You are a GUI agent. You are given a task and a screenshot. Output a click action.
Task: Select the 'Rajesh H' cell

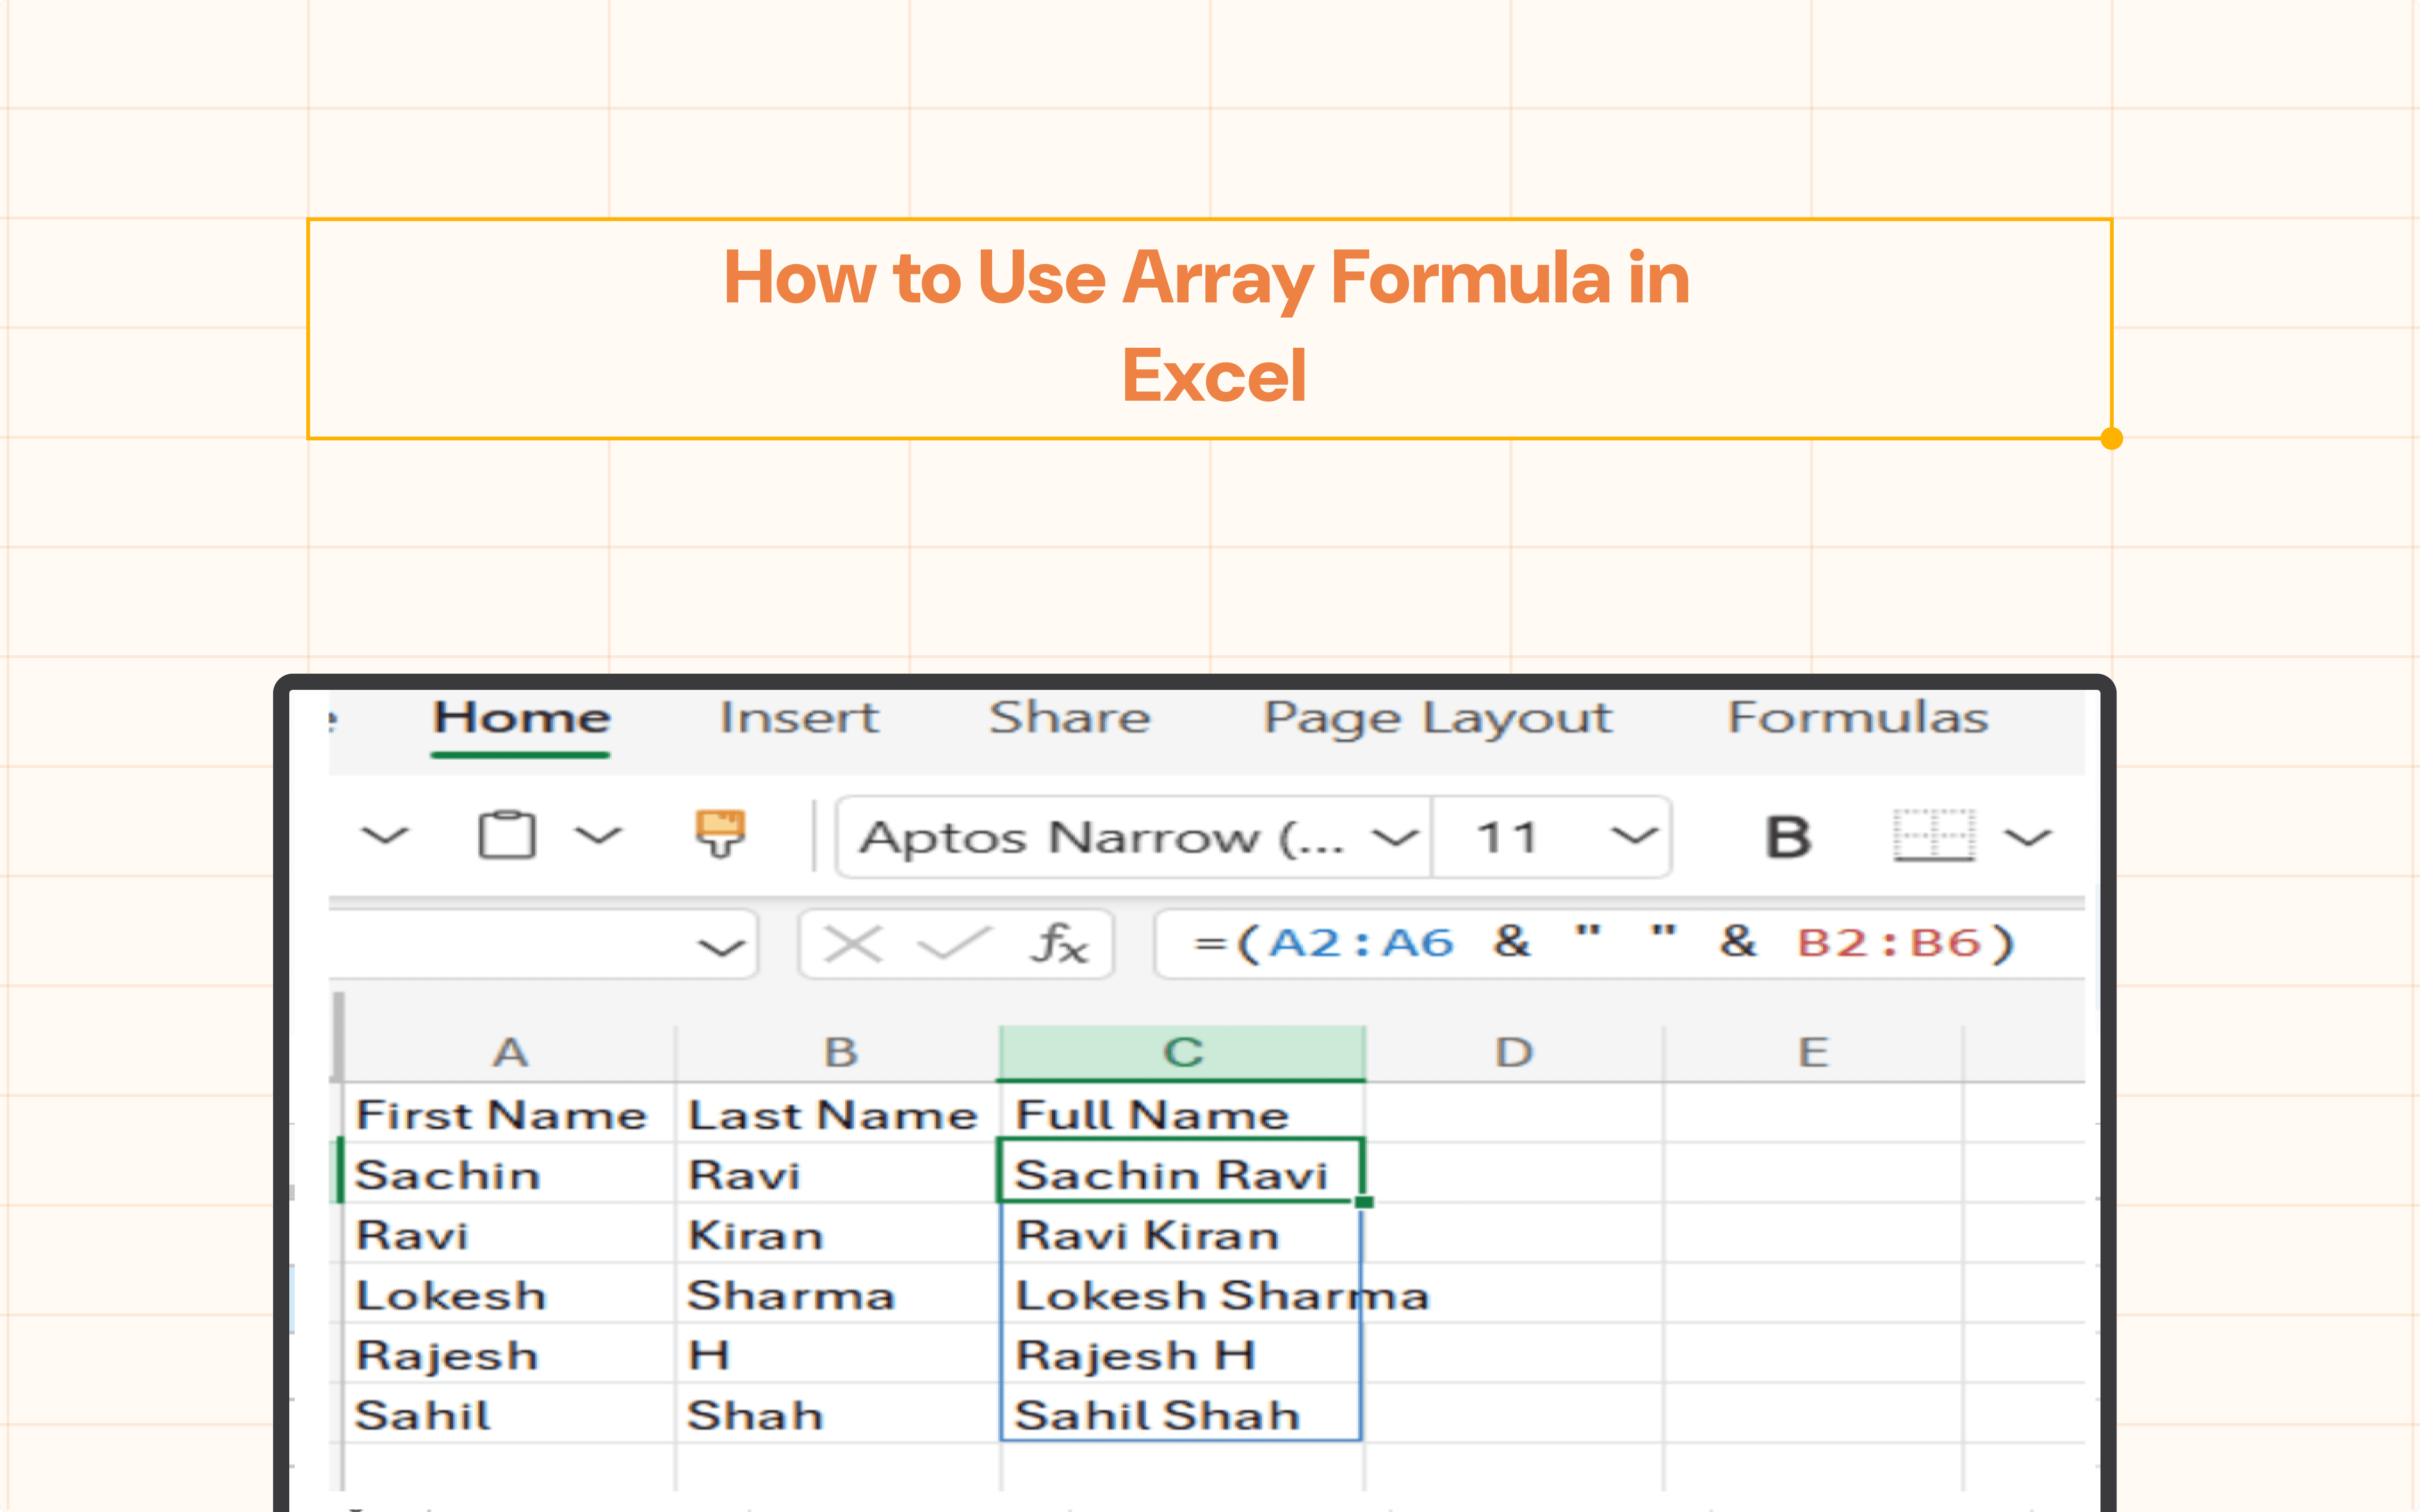pos(1182,1353)
